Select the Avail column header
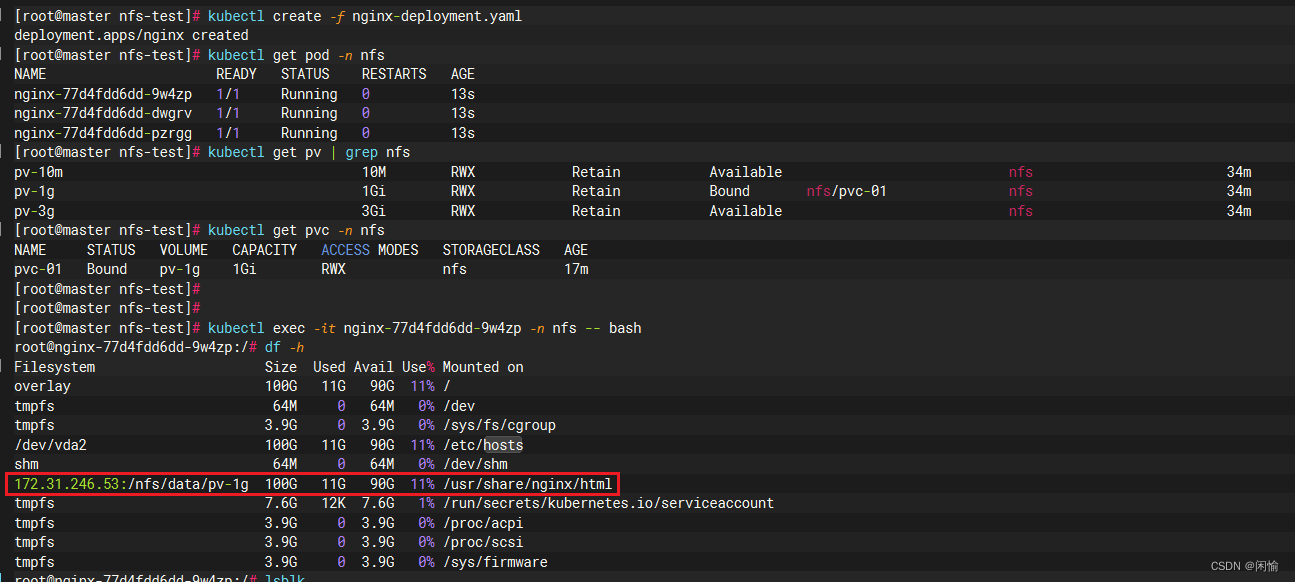This screenshot has width=1295, height=582. [374, 367]
